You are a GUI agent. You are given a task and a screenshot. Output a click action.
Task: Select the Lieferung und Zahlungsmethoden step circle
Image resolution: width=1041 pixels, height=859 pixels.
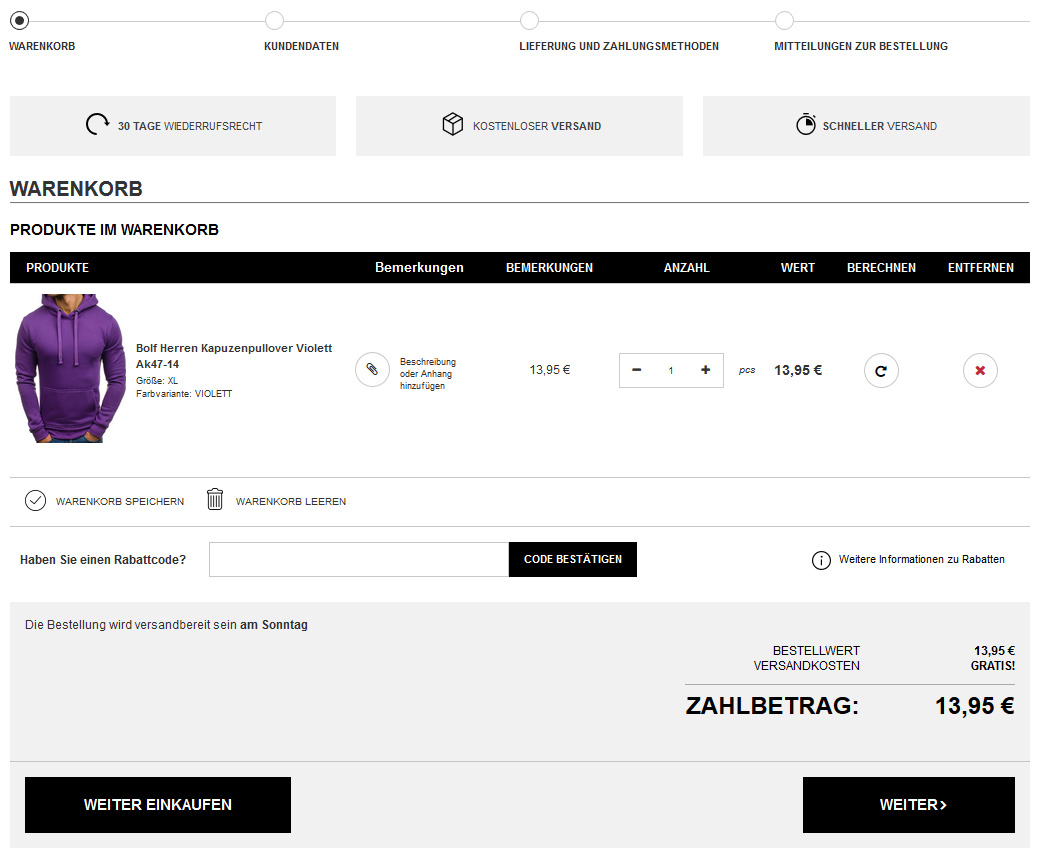[530, 21]
